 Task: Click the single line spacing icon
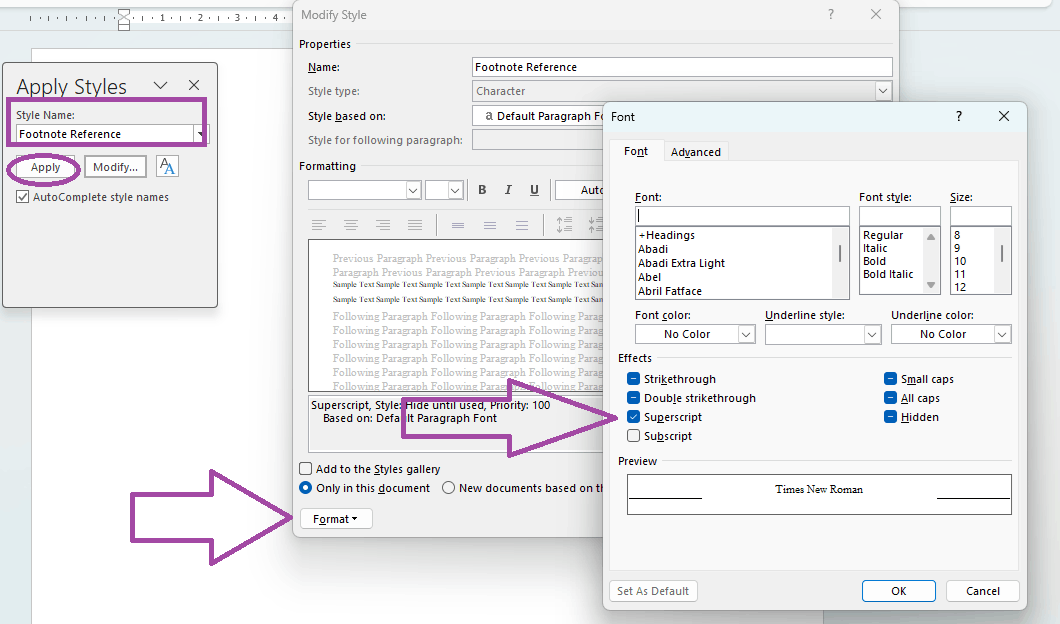458,225
